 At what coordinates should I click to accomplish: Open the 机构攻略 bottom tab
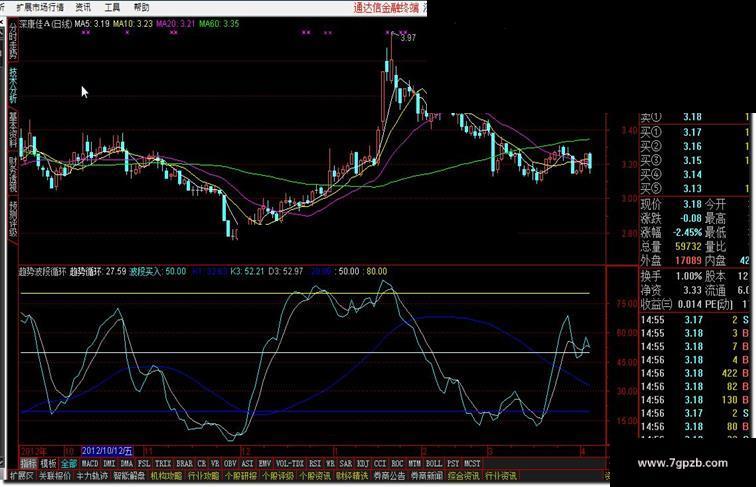[166, 476]
